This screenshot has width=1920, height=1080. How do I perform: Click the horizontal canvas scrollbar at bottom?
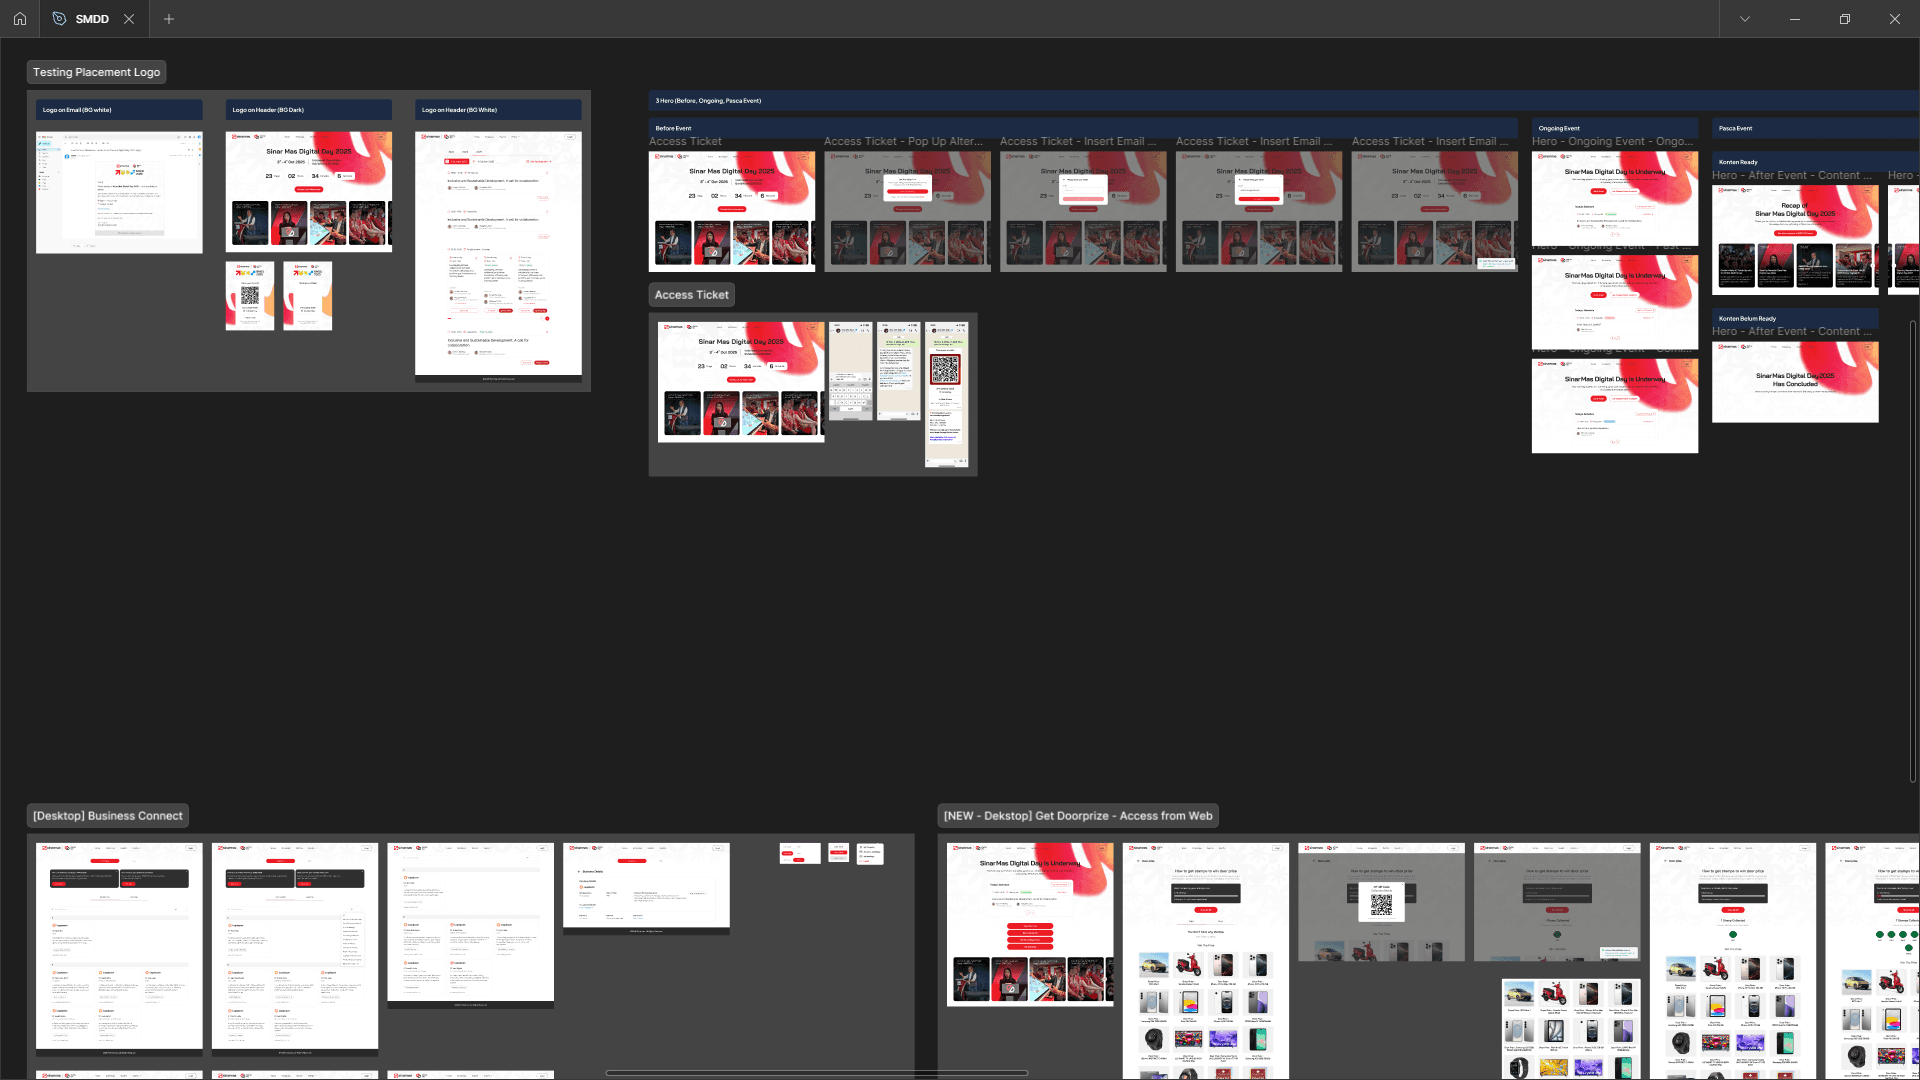click(816, 1073)
